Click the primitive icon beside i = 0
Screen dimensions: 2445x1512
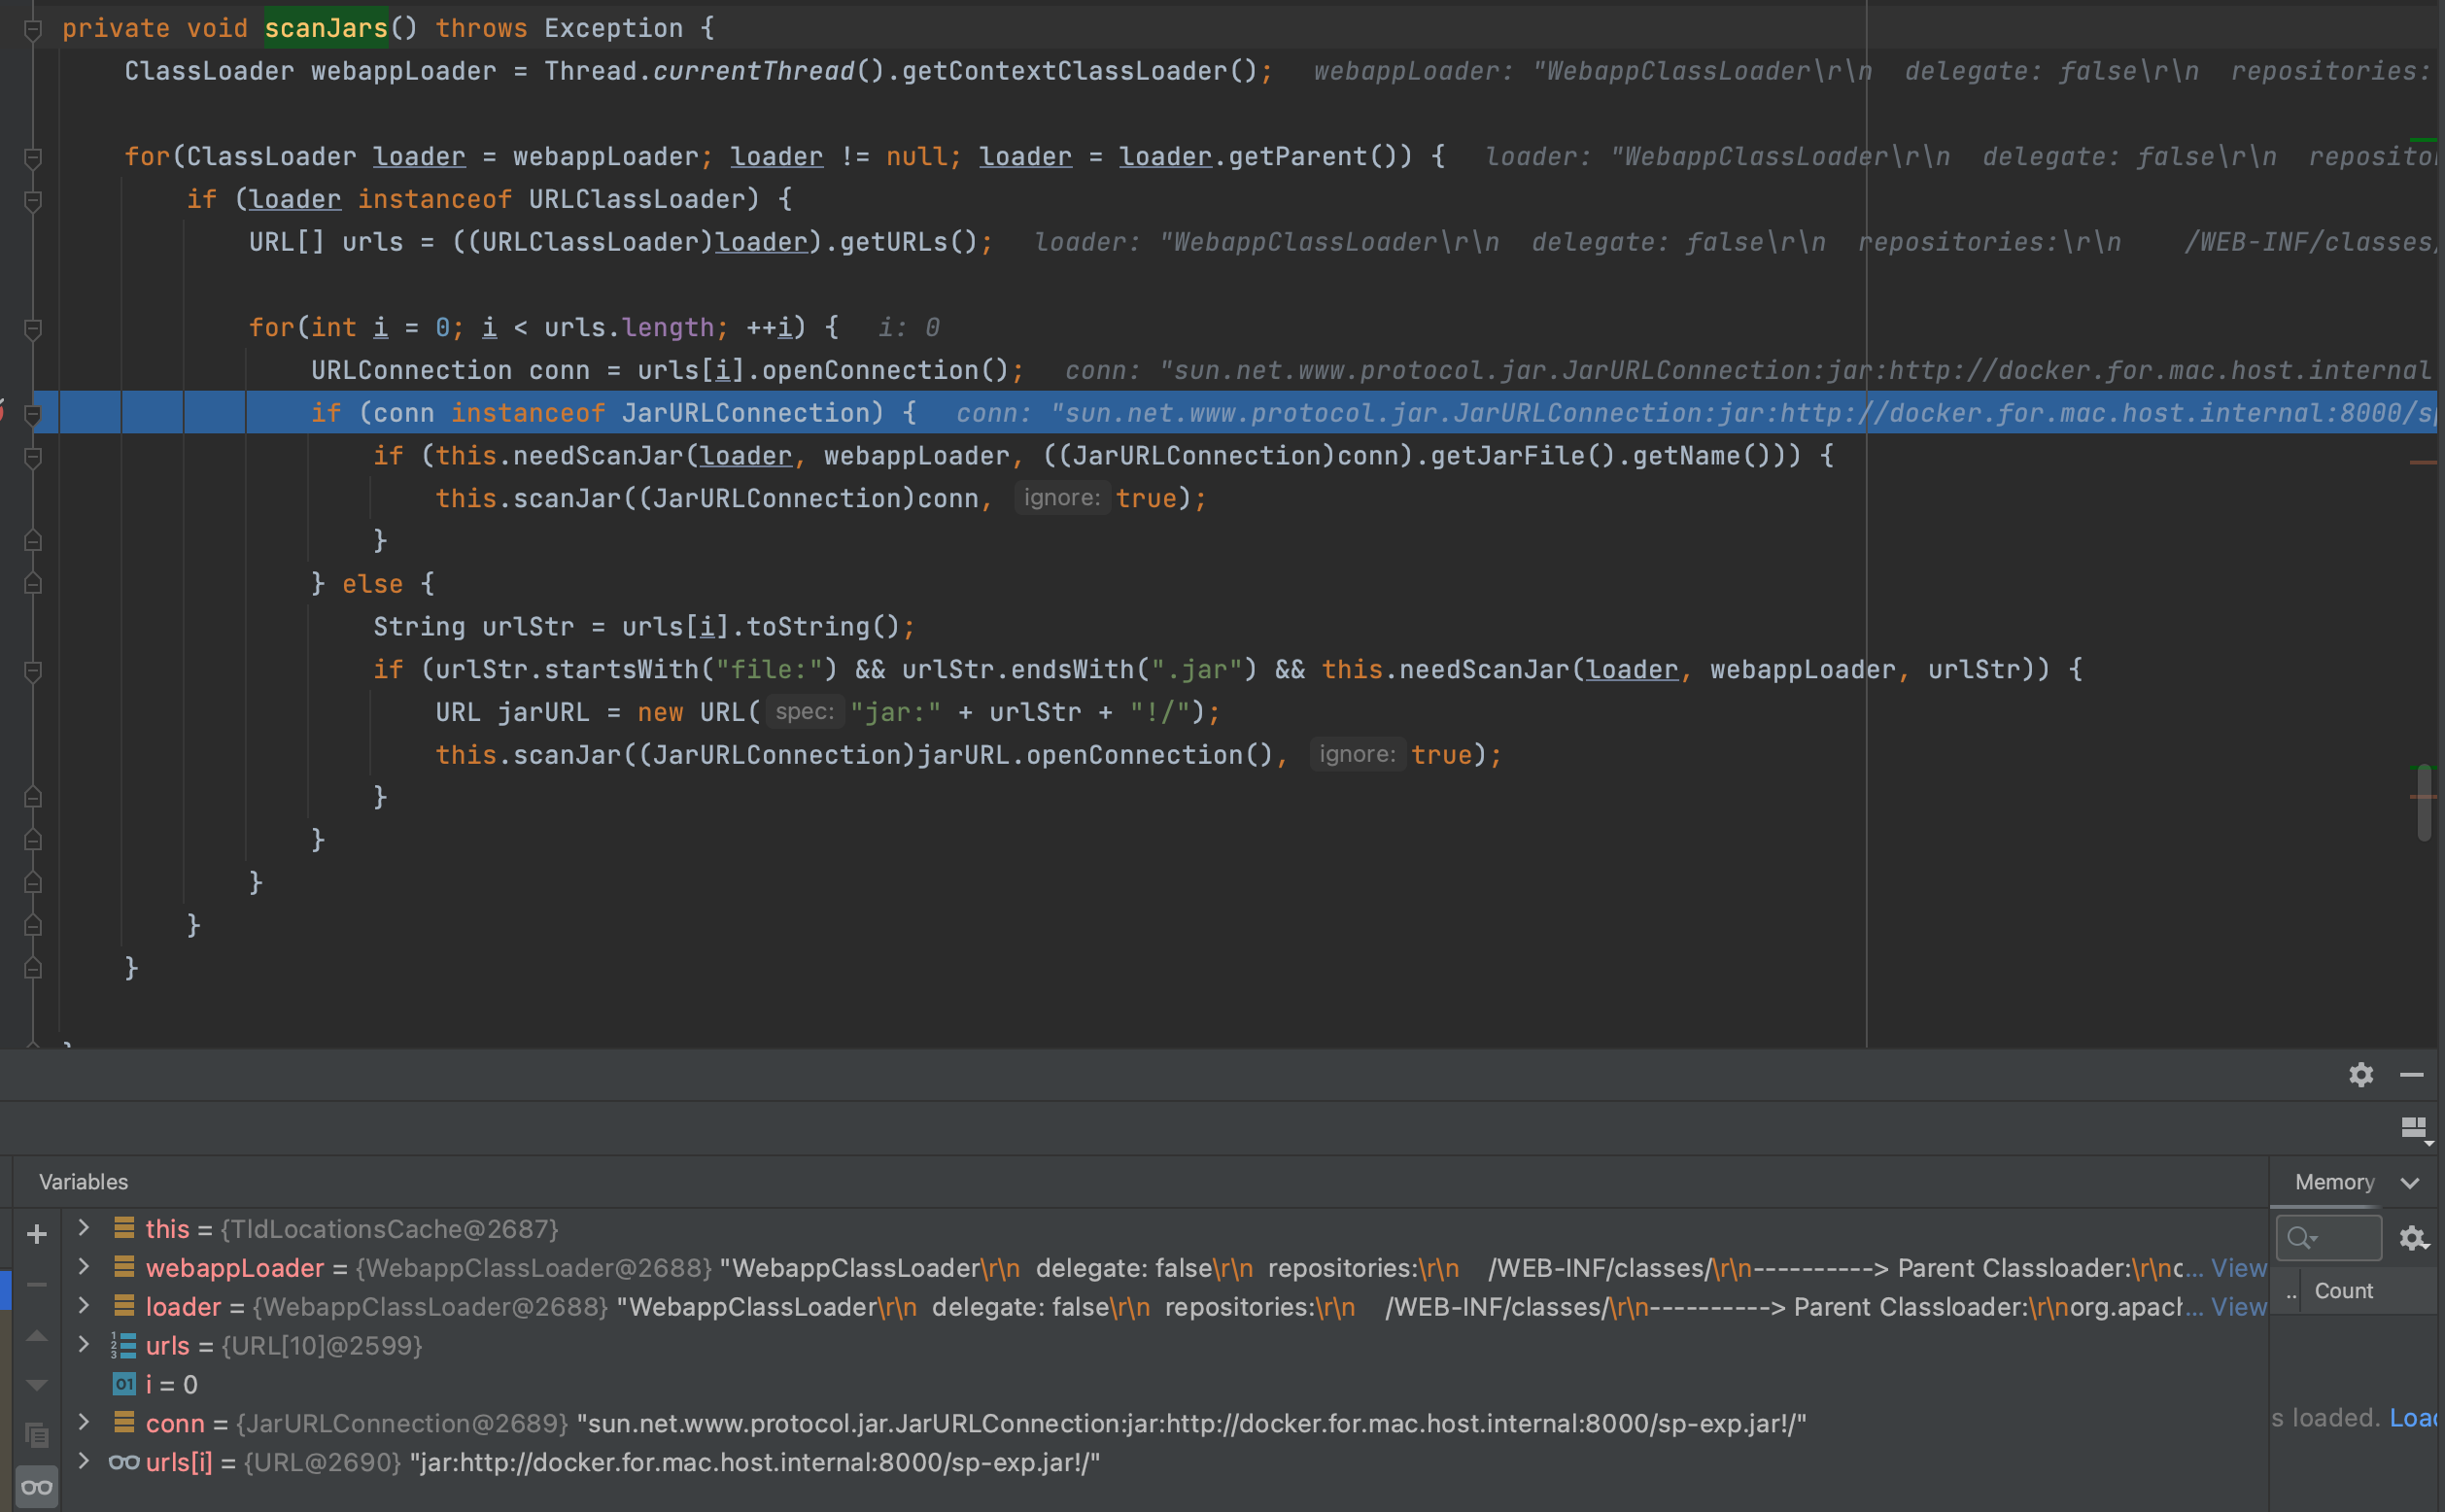pyautogui.click(x=124, y=1384)
